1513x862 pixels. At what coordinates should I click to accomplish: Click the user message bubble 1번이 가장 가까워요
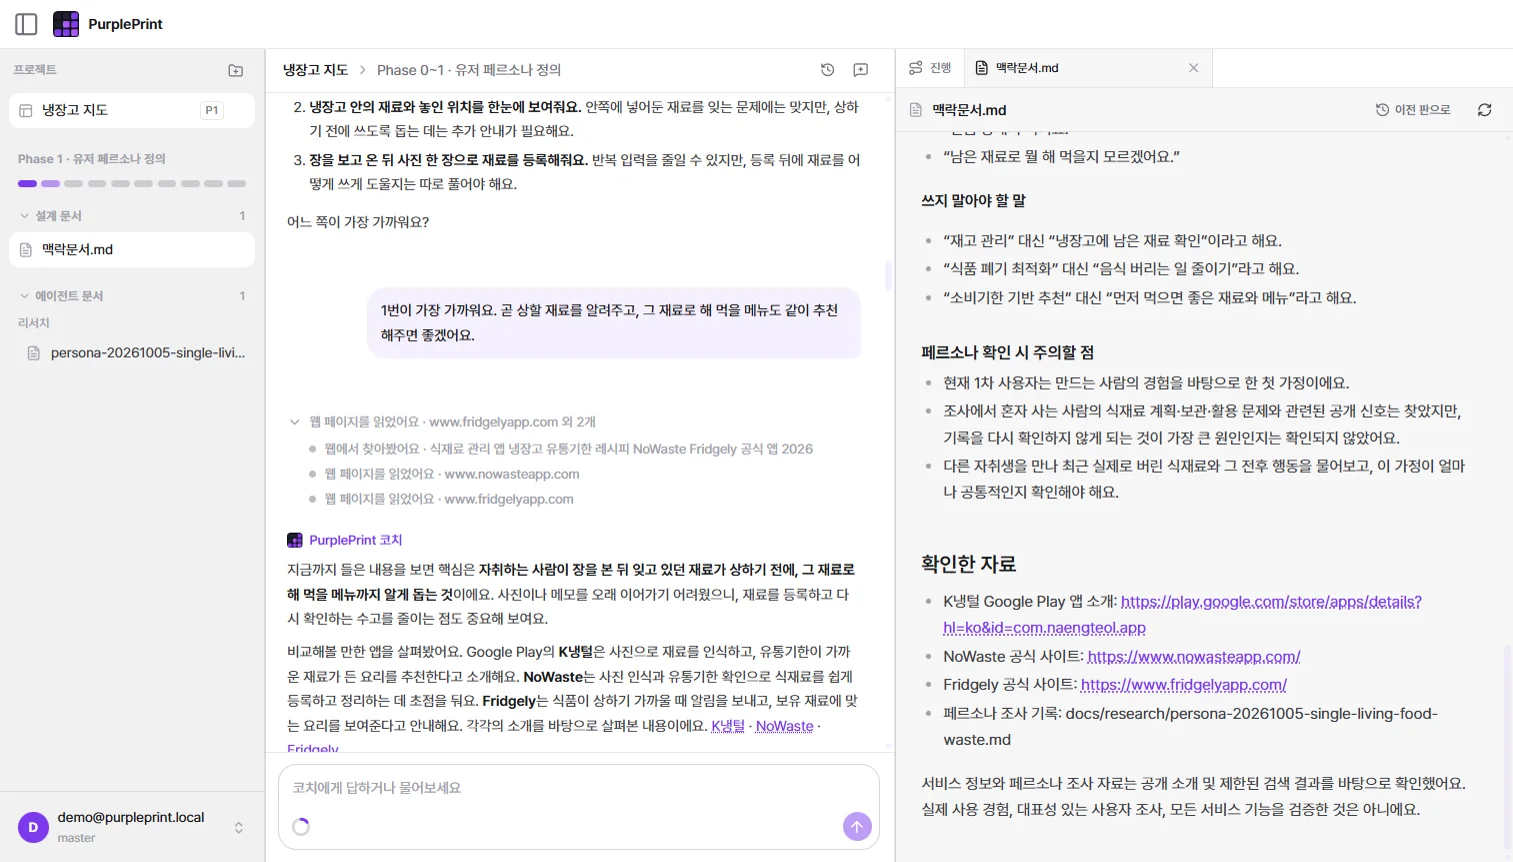(x=614, y=323)
